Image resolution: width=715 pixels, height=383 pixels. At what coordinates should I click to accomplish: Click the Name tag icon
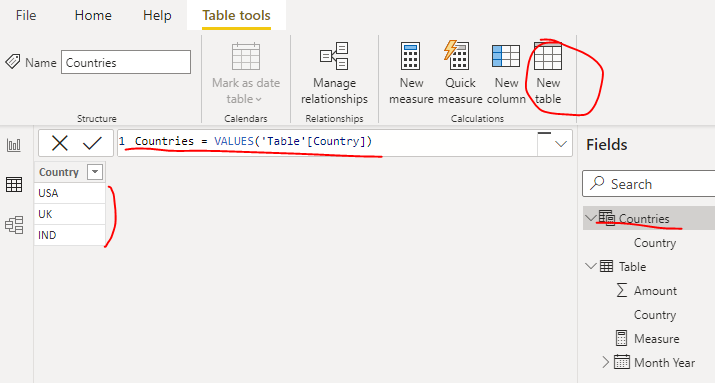coord(13,62)
